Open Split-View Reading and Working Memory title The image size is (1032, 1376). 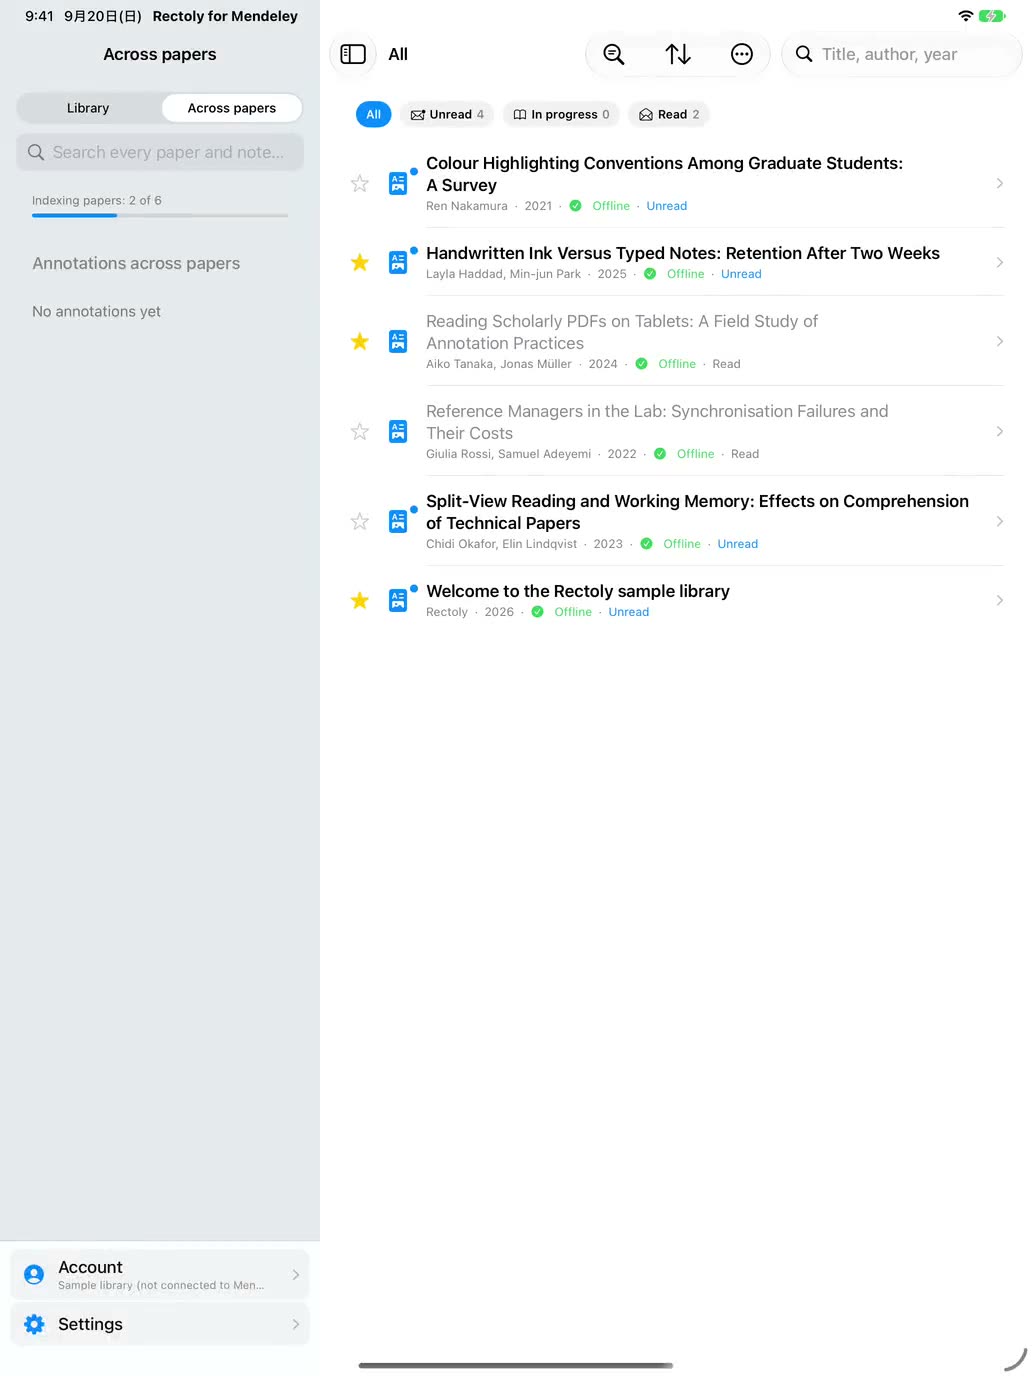(697, 512)
